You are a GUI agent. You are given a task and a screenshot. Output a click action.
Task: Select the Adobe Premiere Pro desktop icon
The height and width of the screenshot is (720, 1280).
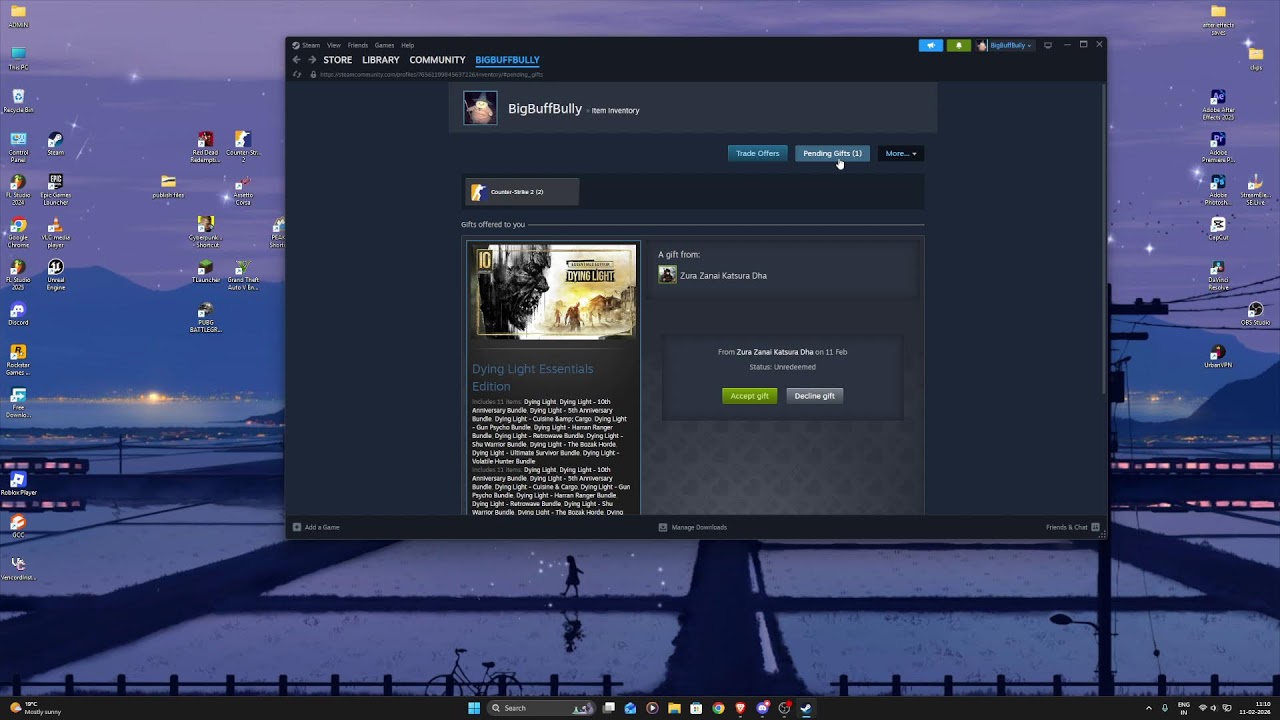pyautogui.click(x=1218, y=147)
